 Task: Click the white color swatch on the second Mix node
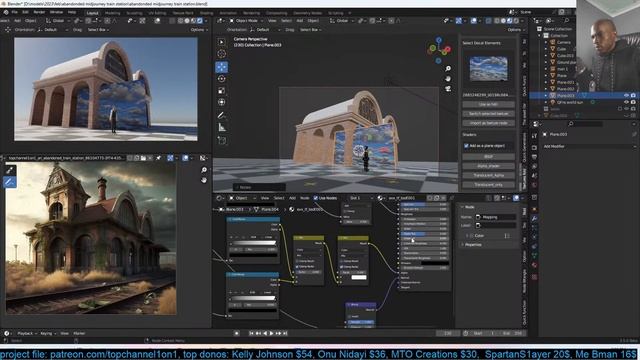coord(359,278)
